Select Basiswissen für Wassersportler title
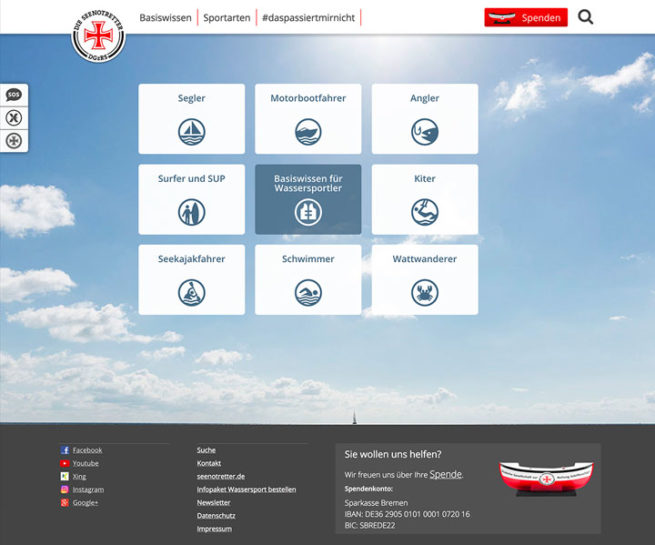This screenshot has width=655, height=545. click(308, 183)
